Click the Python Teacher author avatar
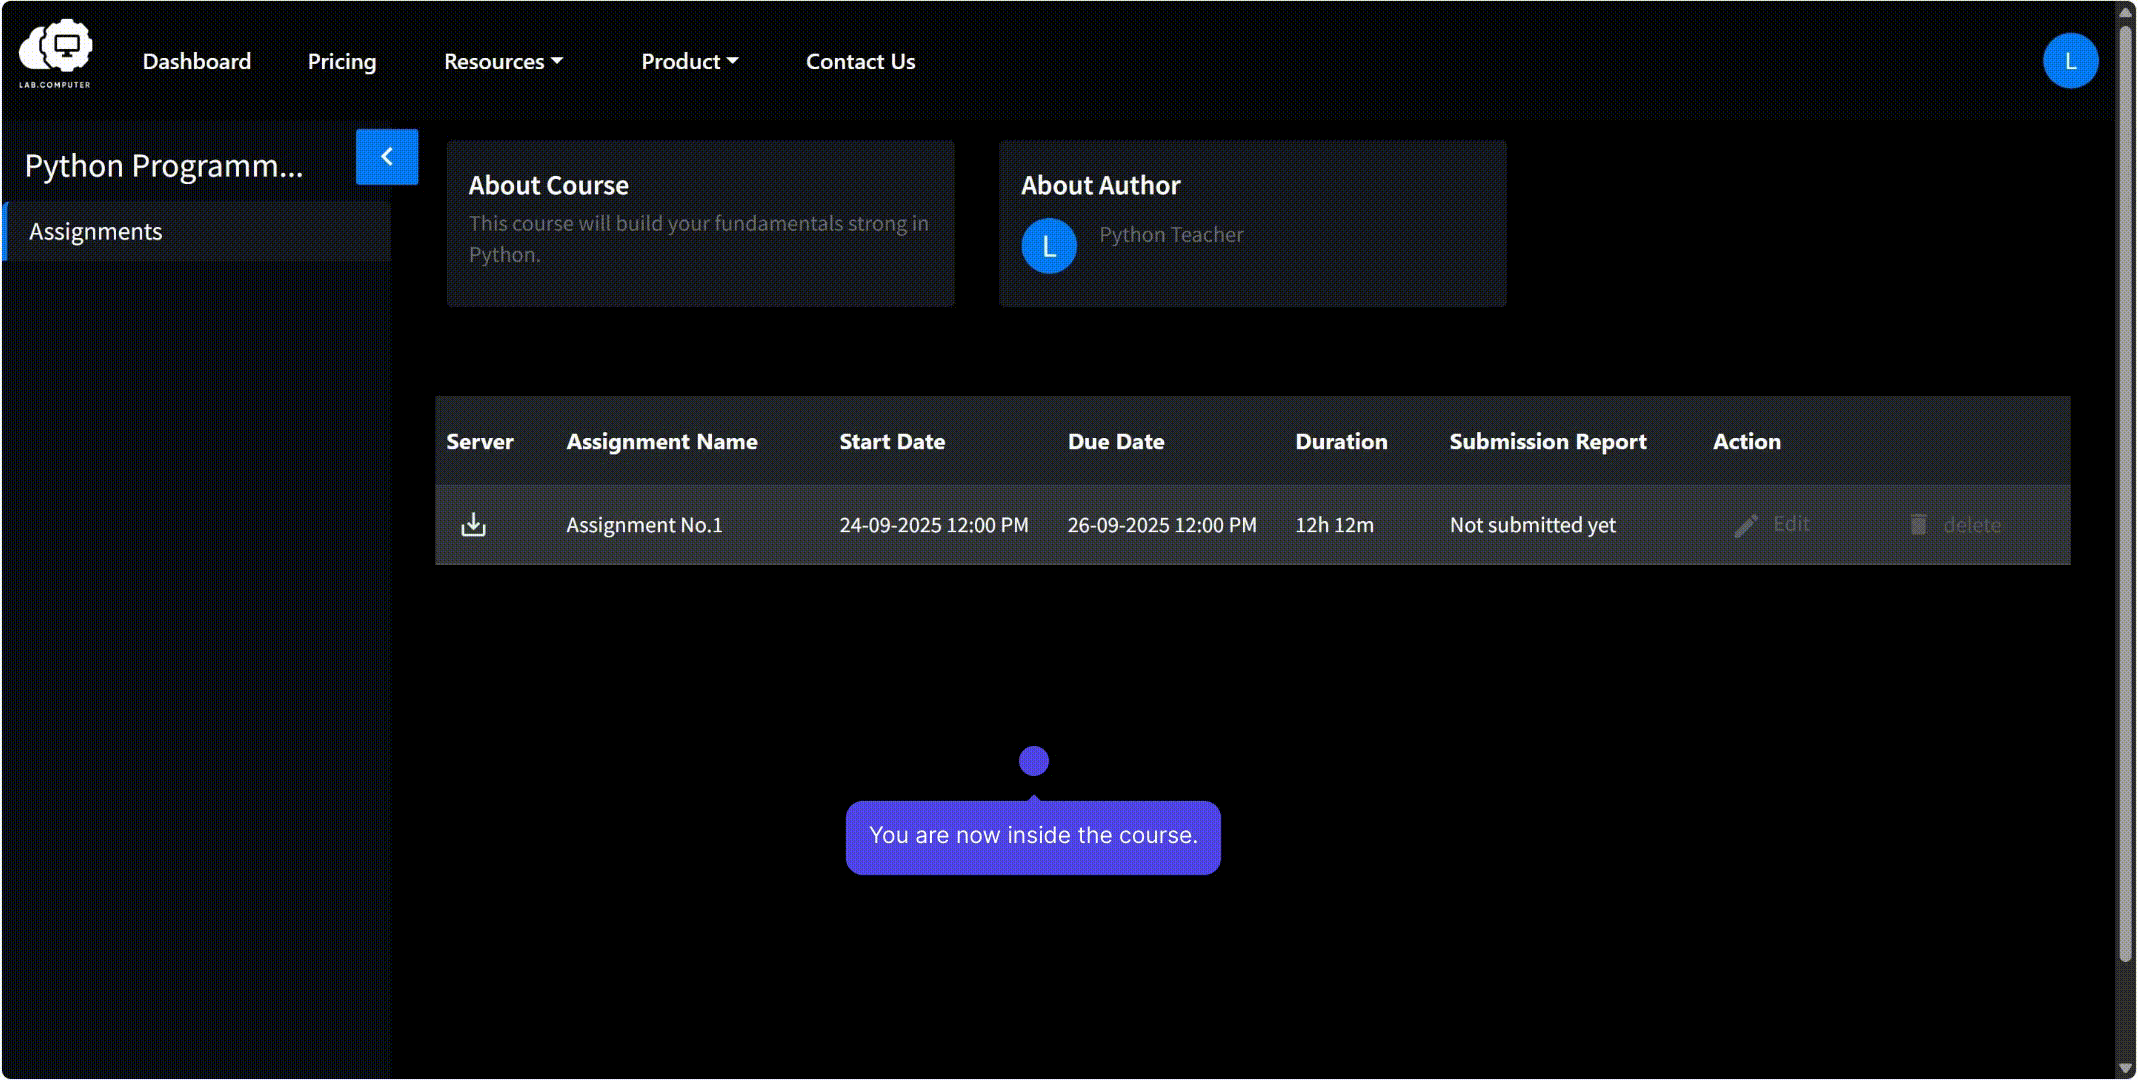 click(1049, 246)
